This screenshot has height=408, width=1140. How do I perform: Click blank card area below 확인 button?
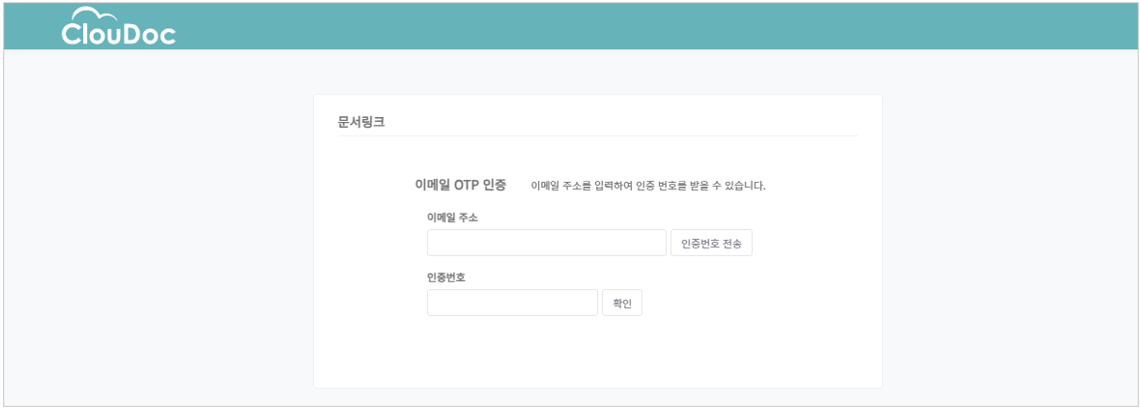click(x=598, y=353)
